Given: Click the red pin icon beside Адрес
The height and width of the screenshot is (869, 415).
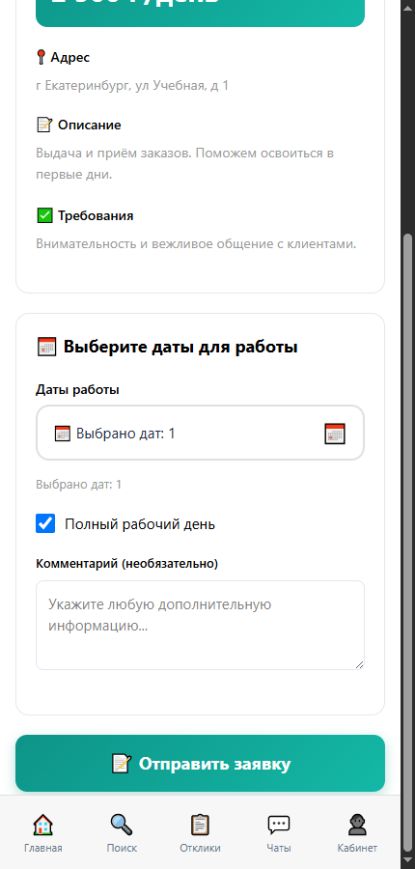Looking at the screenshot, I should [x=40, y=57].
